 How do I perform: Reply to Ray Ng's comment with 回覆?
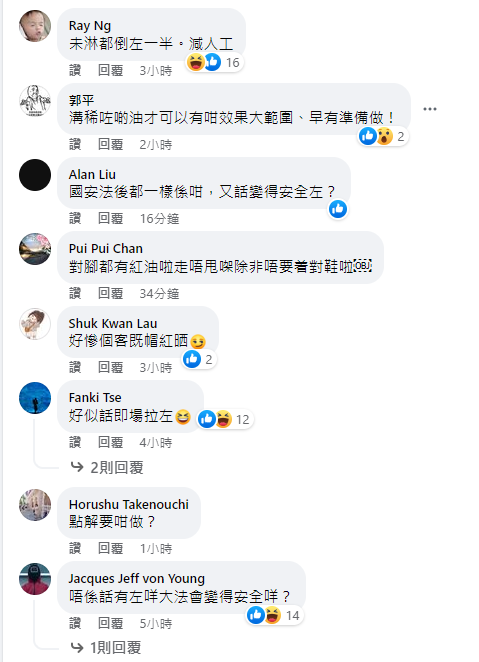111,70
